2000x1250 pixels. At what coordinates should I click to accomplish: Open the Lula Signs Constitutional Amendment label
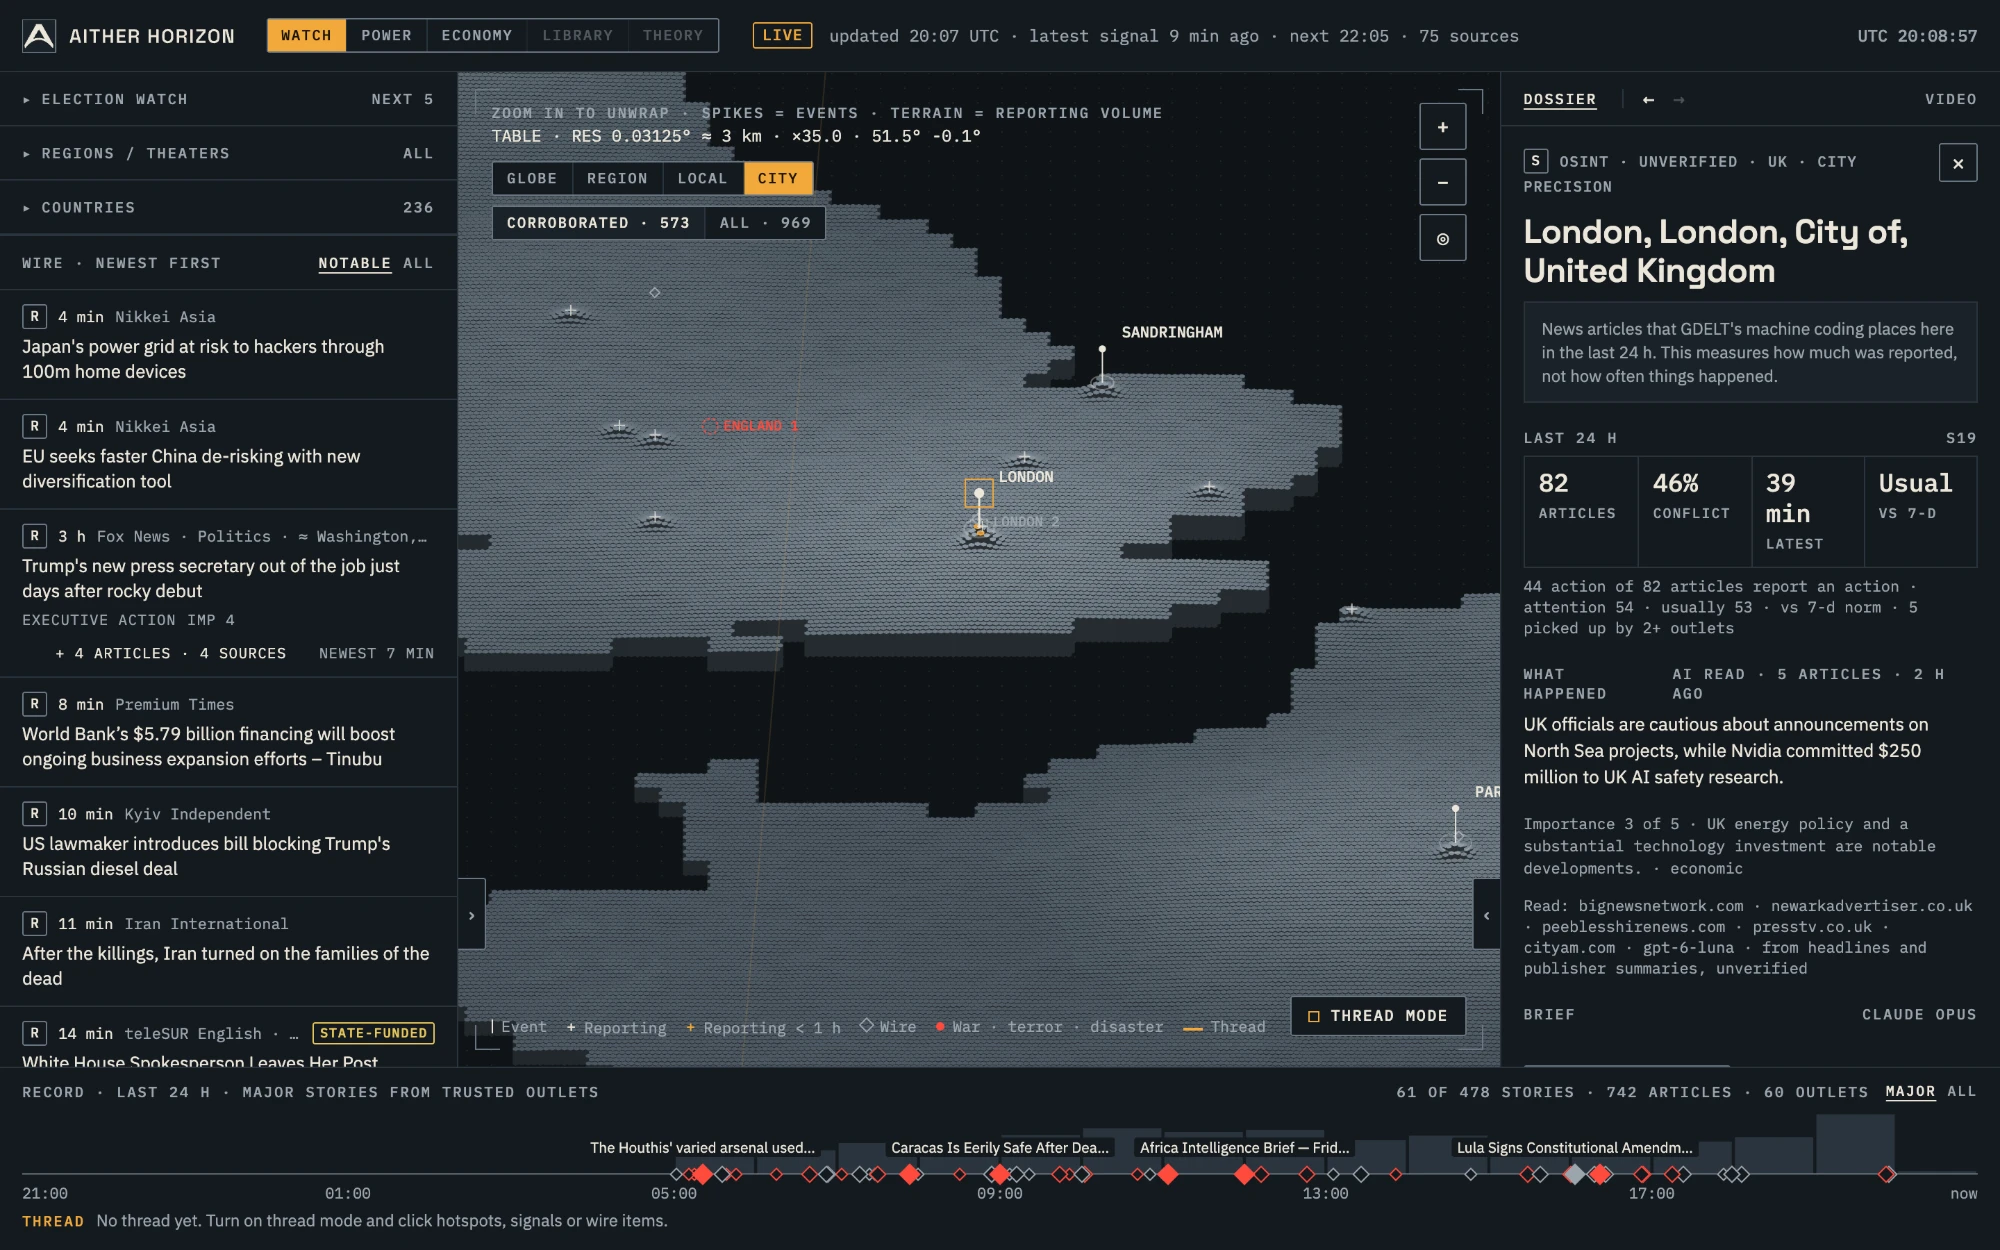[1575, 1147]
